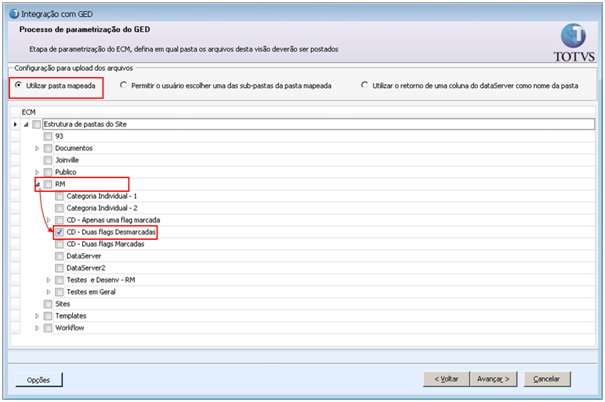Tick the Documentos folder checkbox
The width and height of the screenshot is (605, 402).
pos(48,148)
